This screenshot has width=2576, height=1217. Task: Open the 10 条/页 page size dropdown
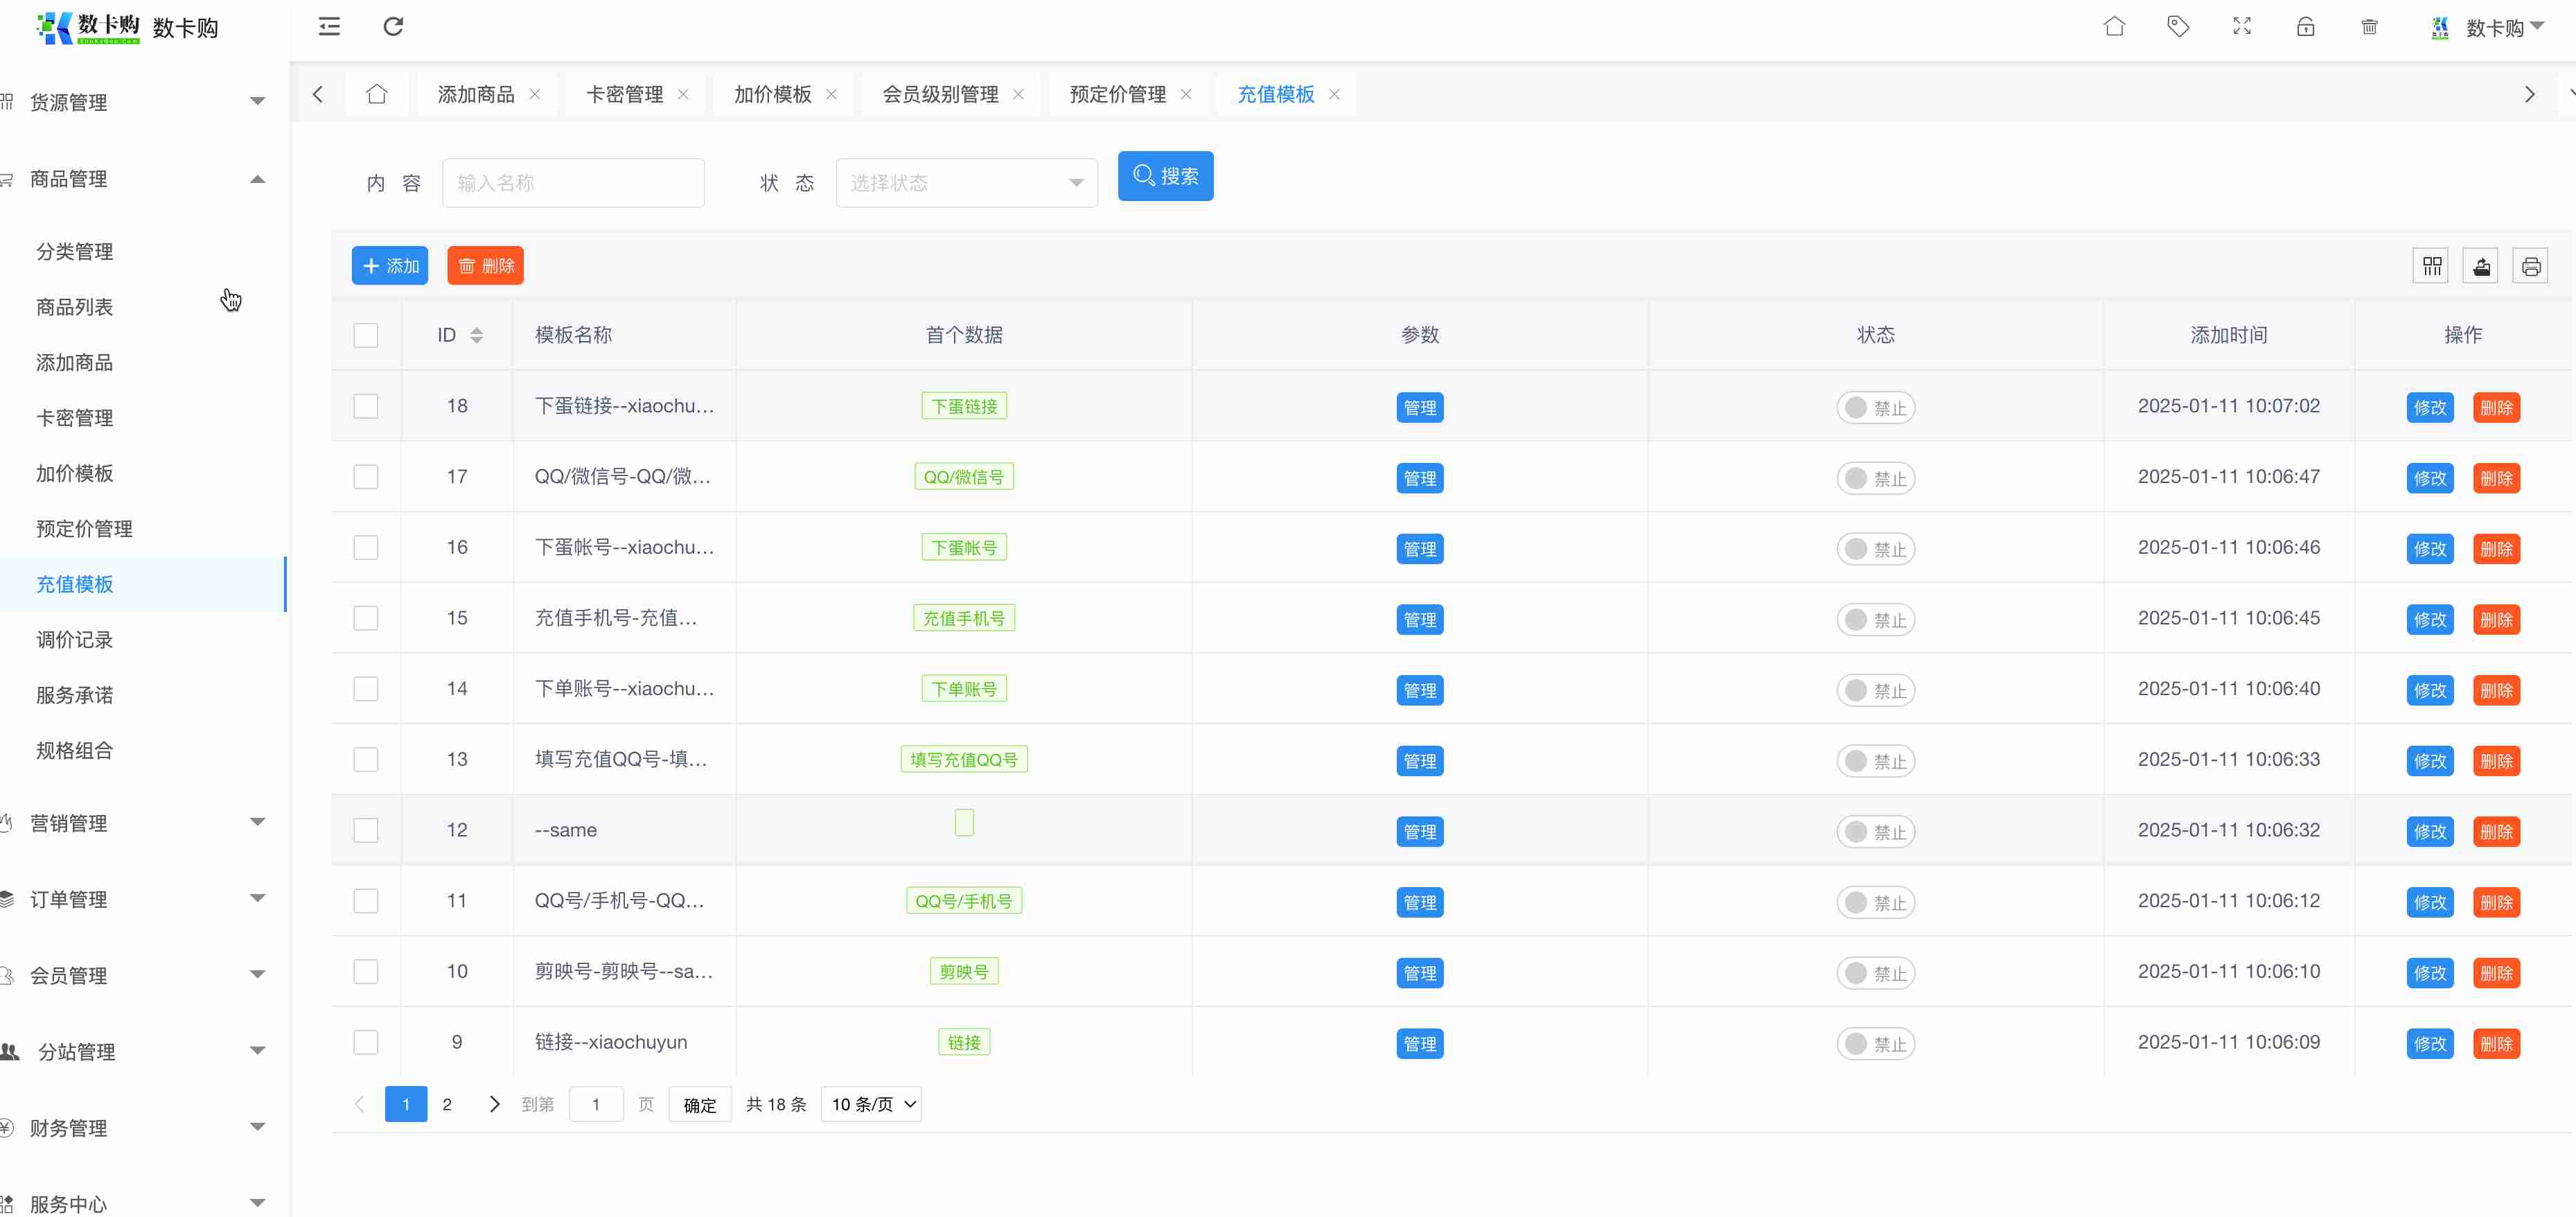pyautogui.click(x=871, y=1104)
